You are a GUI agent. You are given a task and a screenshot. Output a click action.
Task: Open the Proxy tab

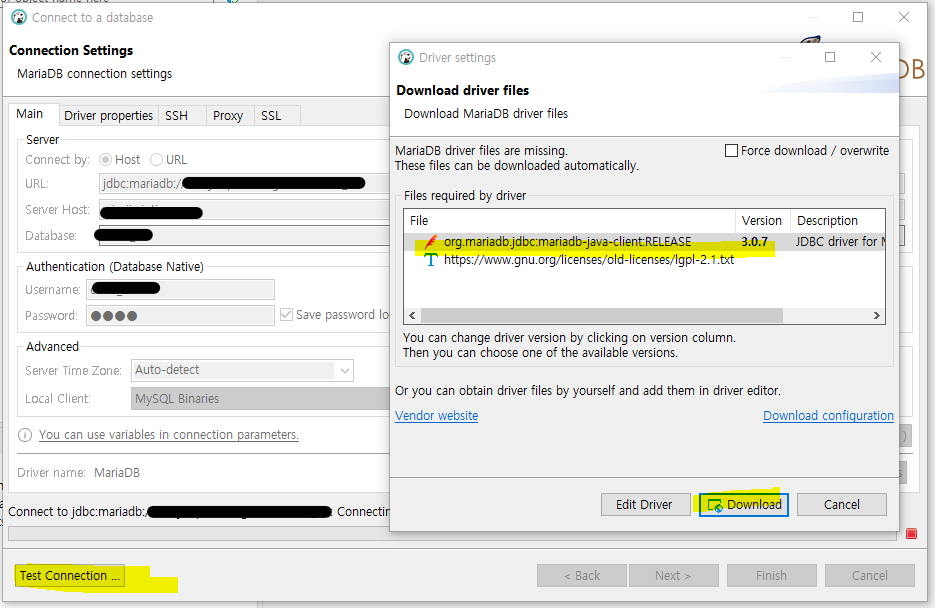pos(228,116)
